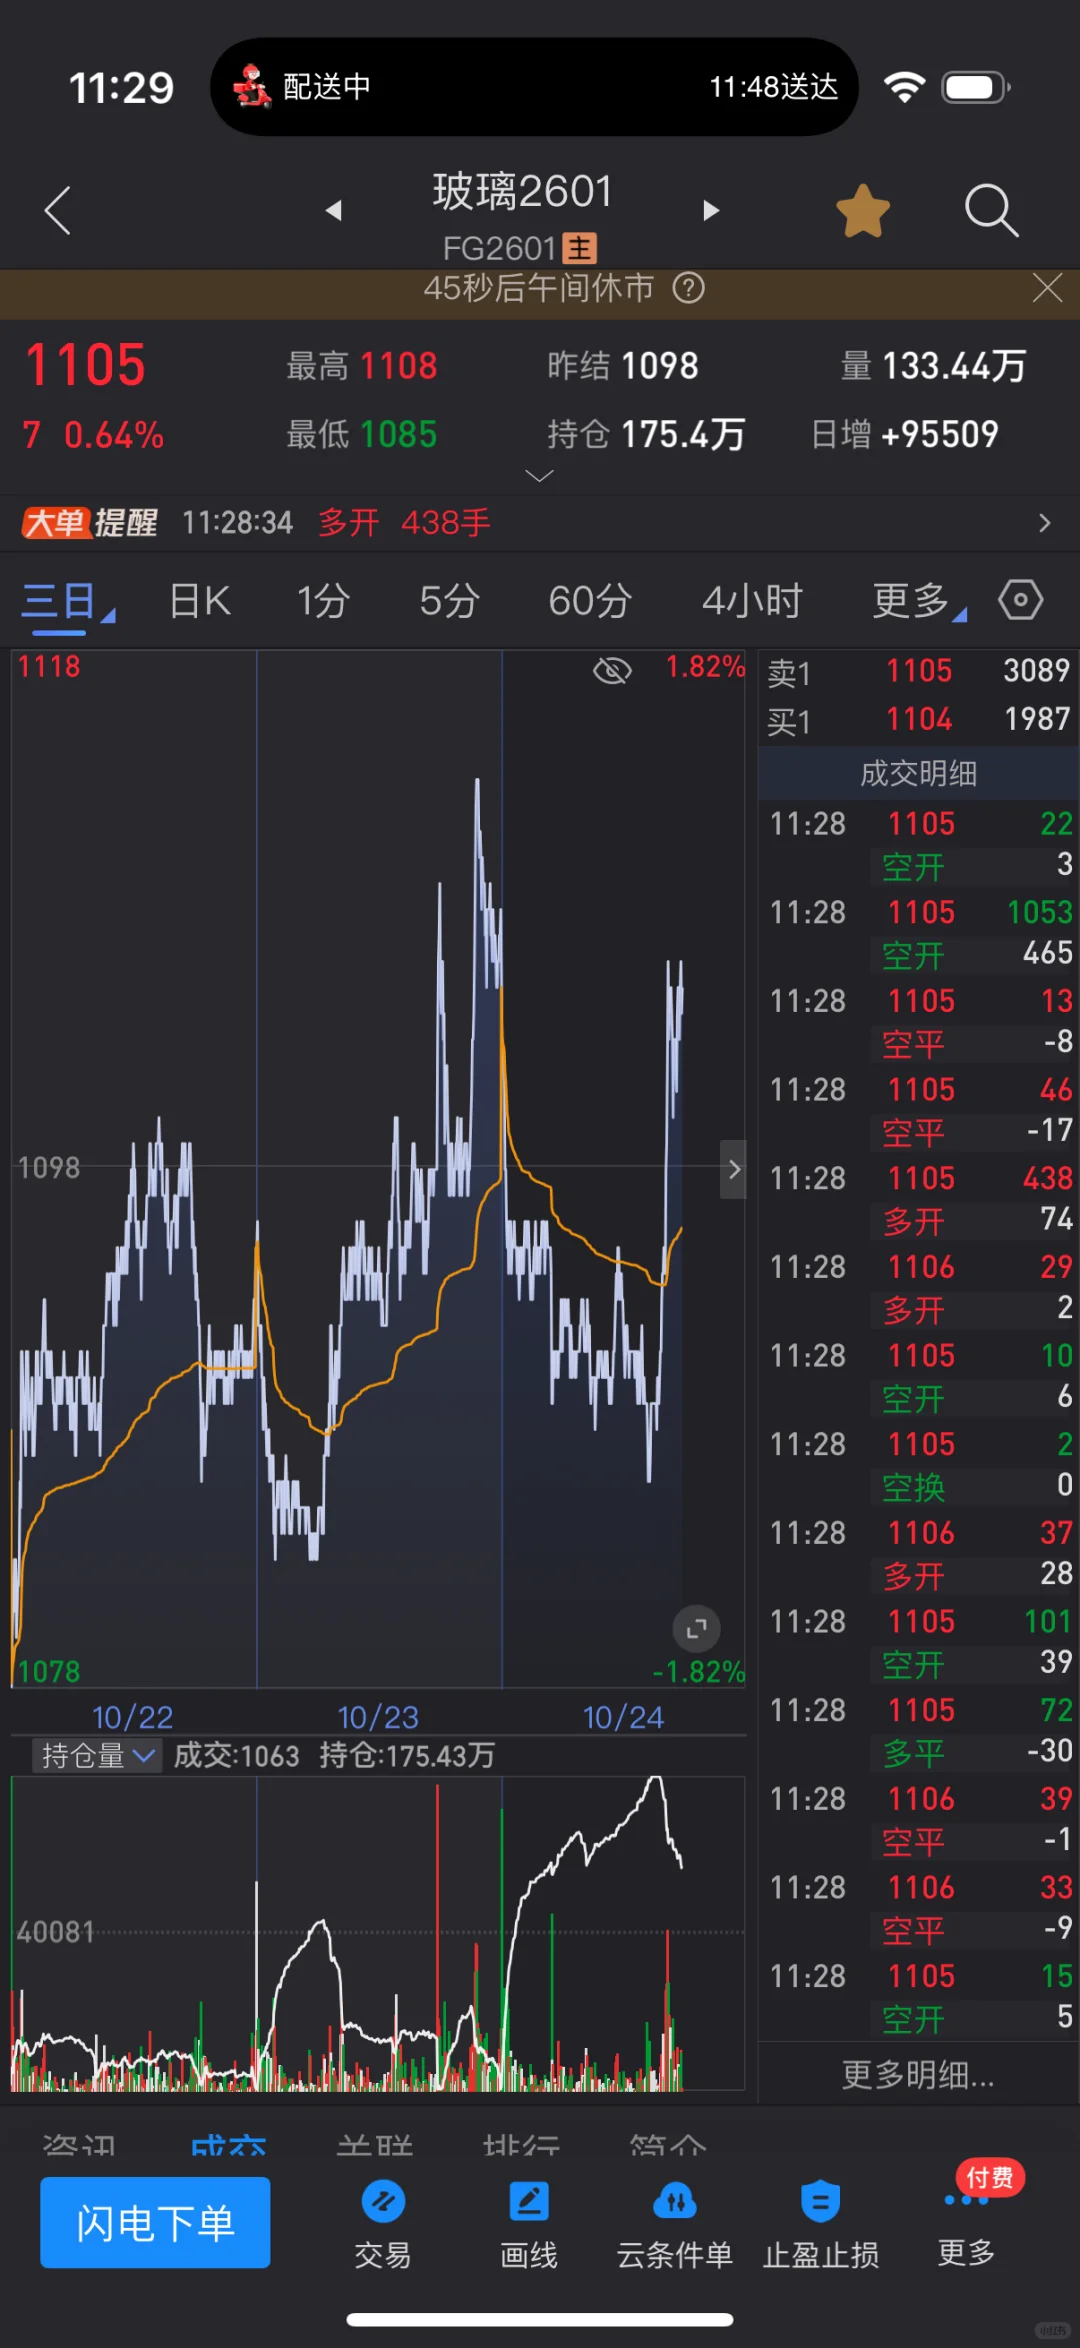Select the 60分 chart tab
This screenshot has height=2348, width=1080.
point(590,601)
